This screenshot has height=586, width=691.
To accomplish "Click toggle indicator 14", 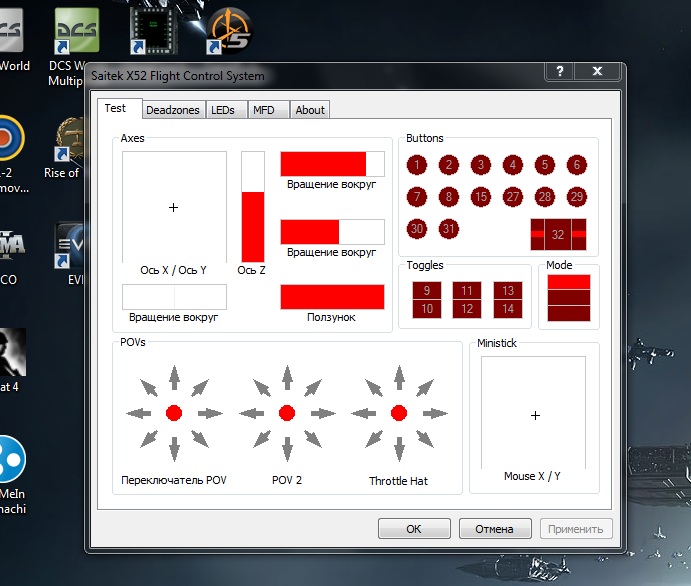I will click(508, 309).
